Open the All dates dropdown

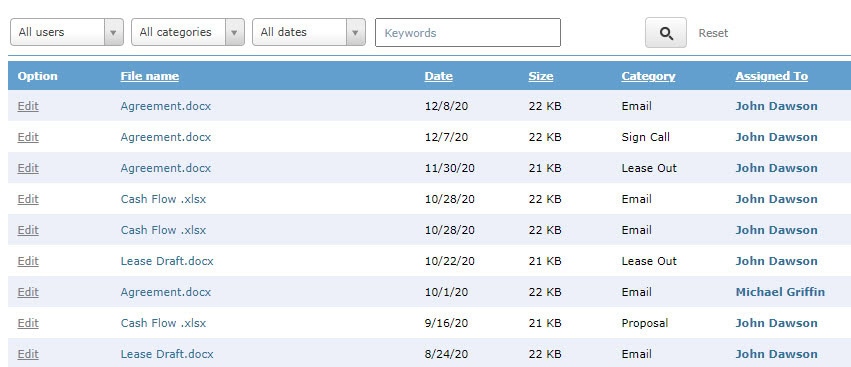click(309, 32)
